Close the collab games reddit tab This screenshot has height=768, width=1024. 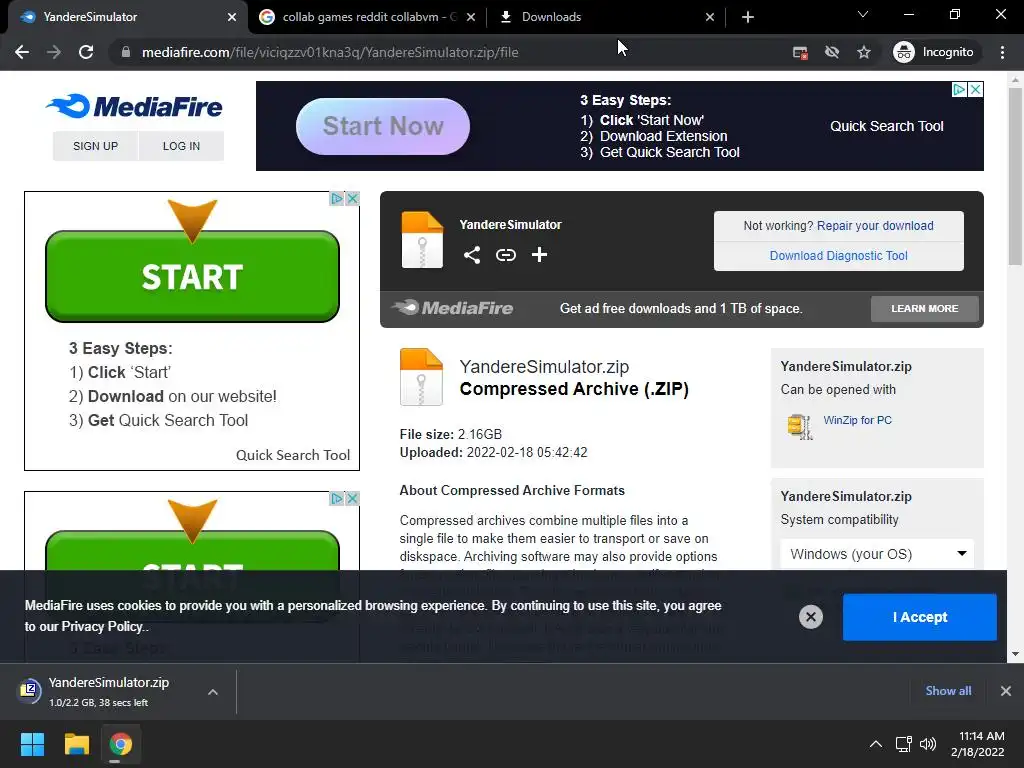pyautogui.click(x=471, y=18)
